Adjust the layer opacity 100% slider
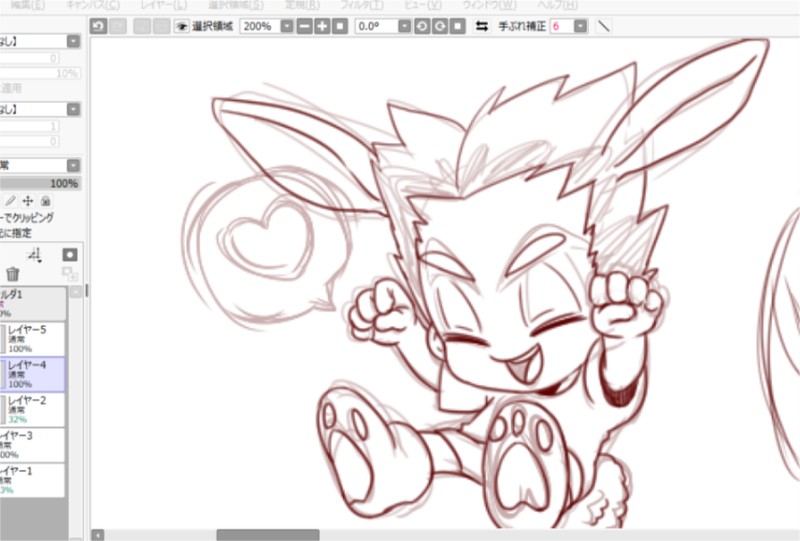The image size is (800, 541). coord(40,183)
